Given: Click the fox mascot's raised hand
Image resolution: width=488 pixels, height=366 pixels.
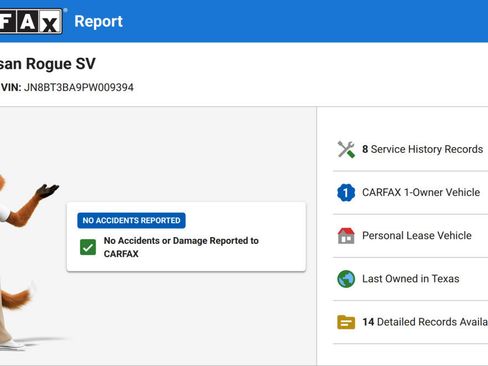Looking at the screenshot, I should [47, 191].
